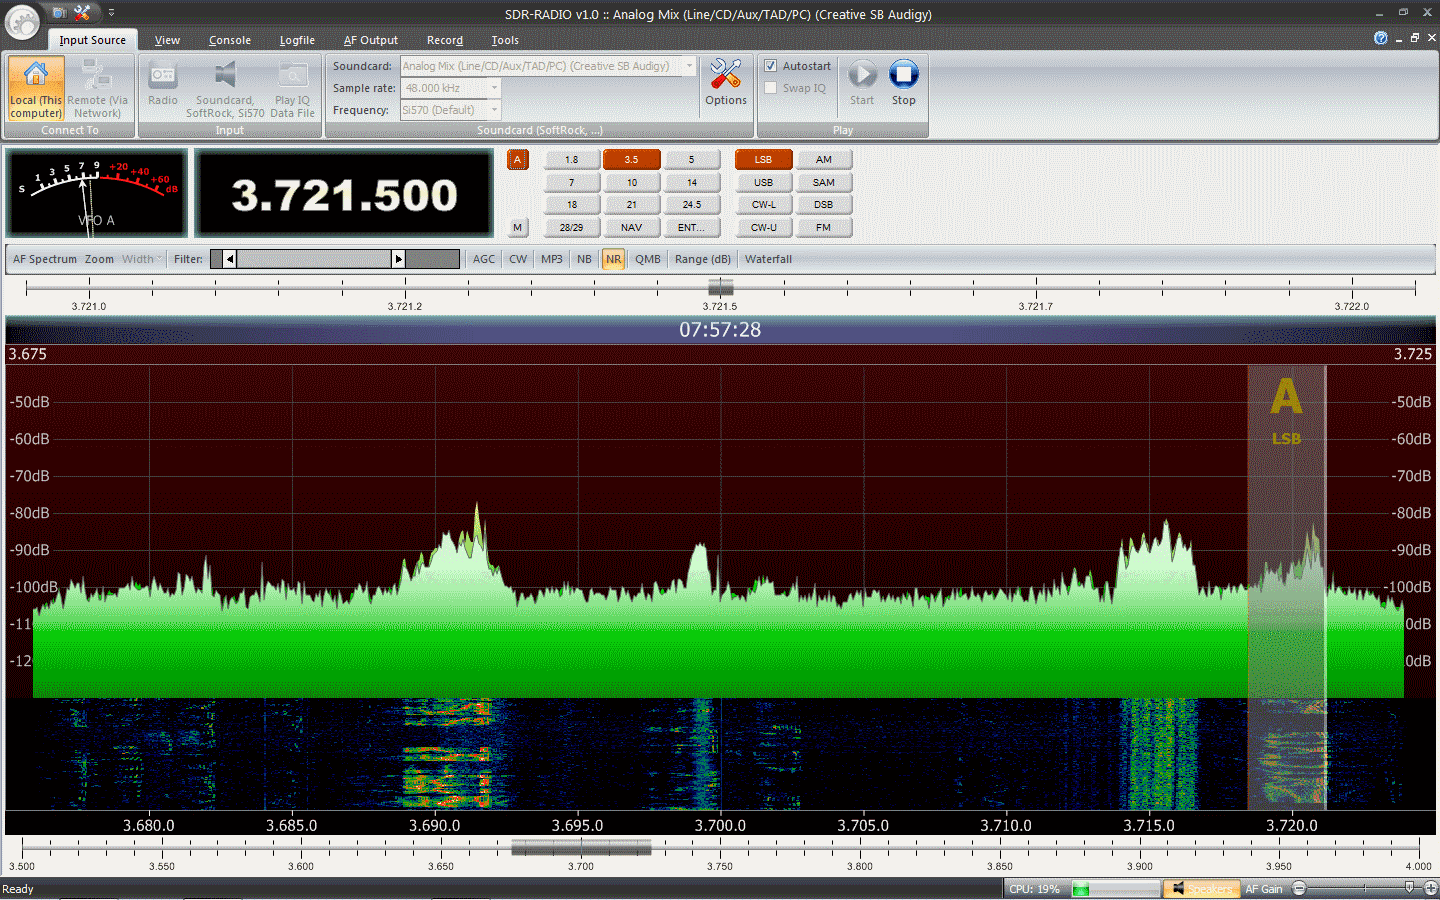Click the VFO A frequency display
The image size is (1440, 900).
coord(344,192)
